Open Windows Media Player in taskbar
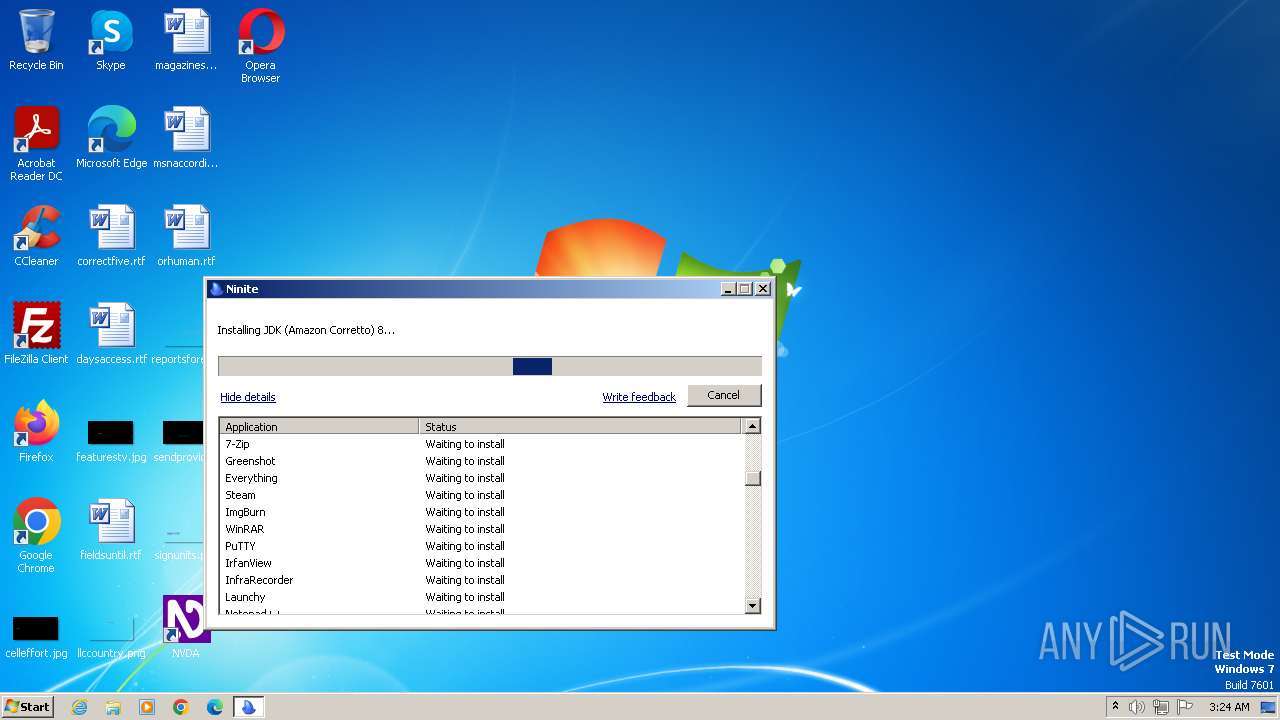 click(x=147, y=707)
